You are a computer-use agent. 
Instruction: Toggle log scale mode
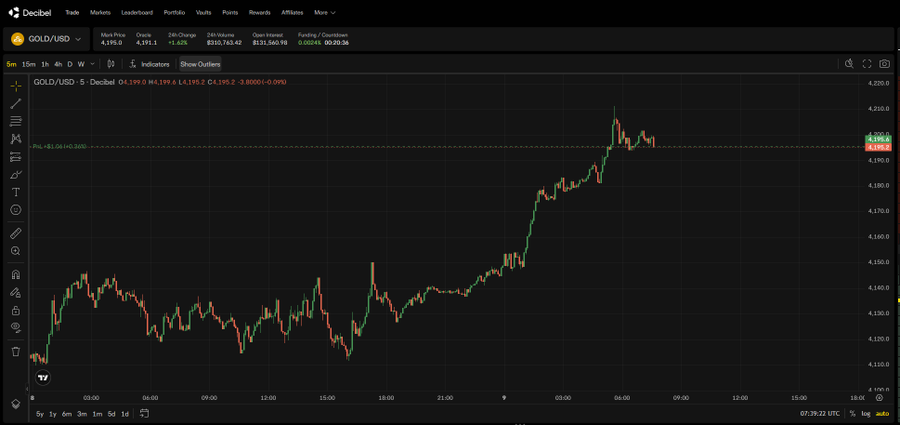866,414
